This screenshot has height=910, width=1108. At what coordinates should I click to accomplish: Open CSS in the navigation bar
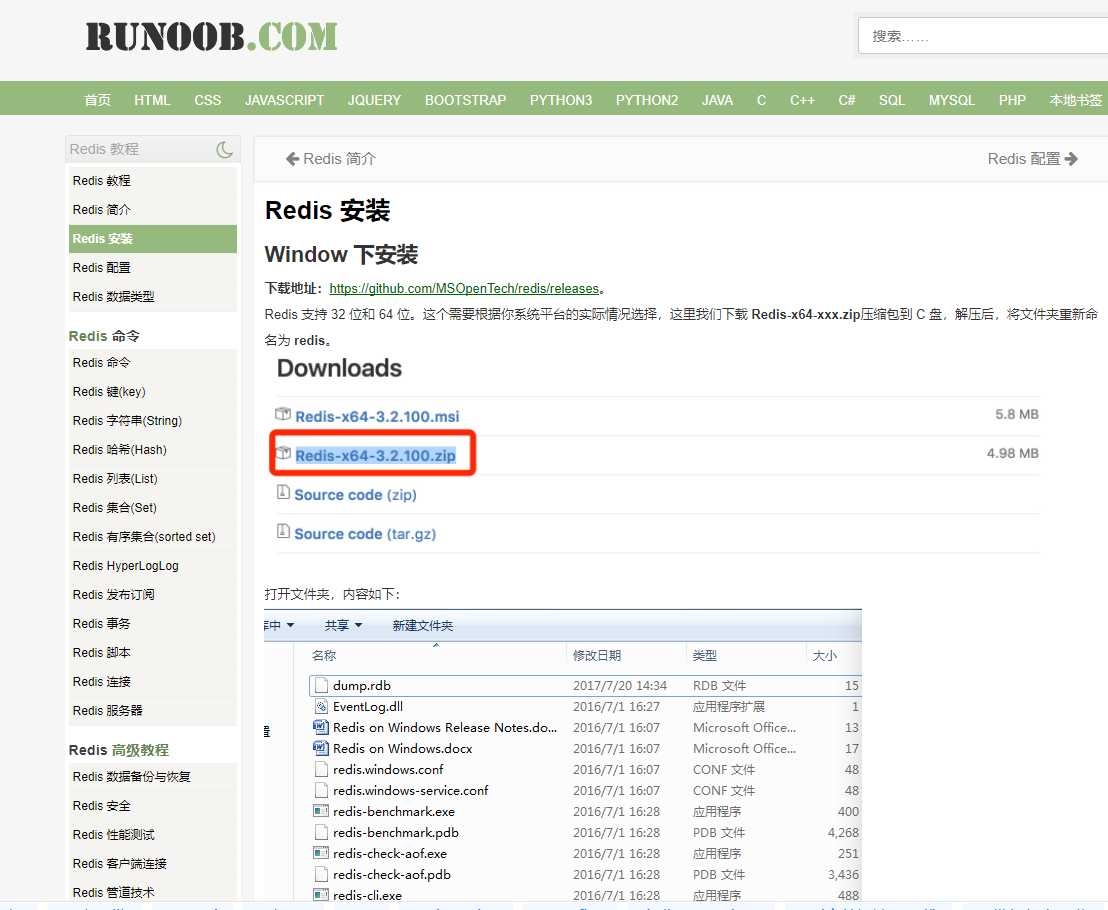coord(208,100)
